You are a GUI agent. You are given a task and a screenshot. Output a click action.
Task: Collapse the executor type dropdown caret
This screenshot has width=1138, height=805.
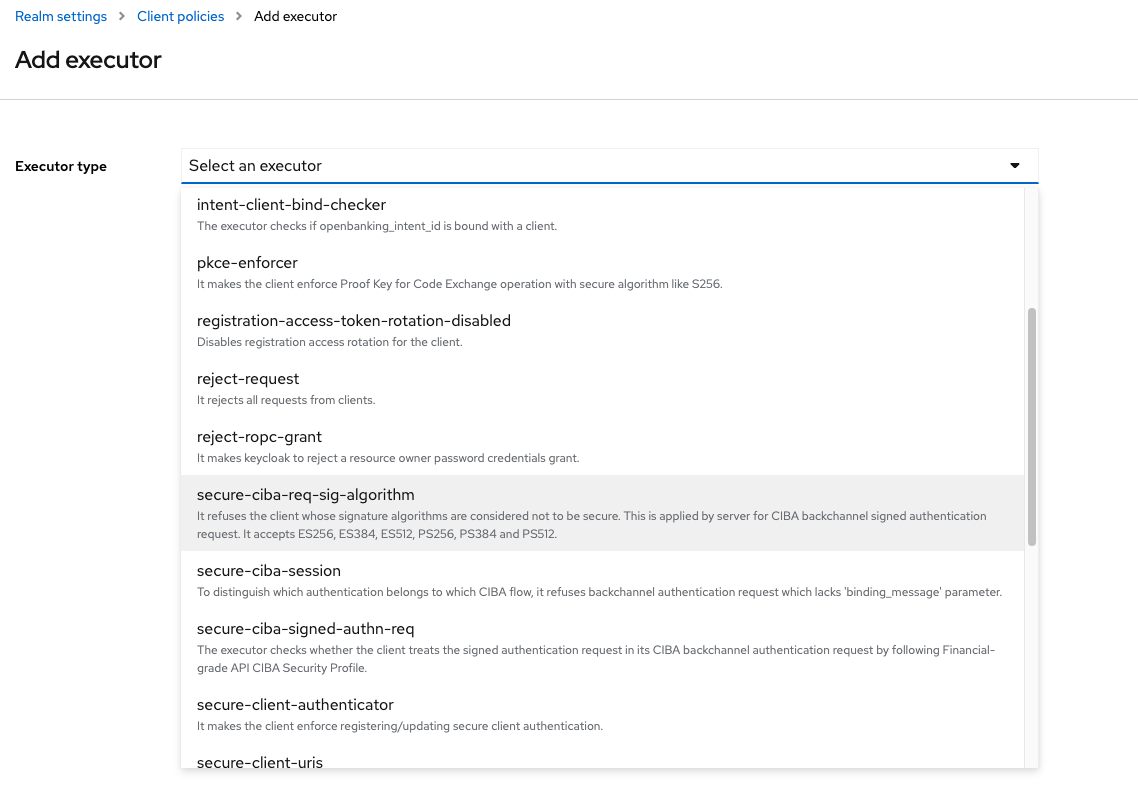[1014, 165]
